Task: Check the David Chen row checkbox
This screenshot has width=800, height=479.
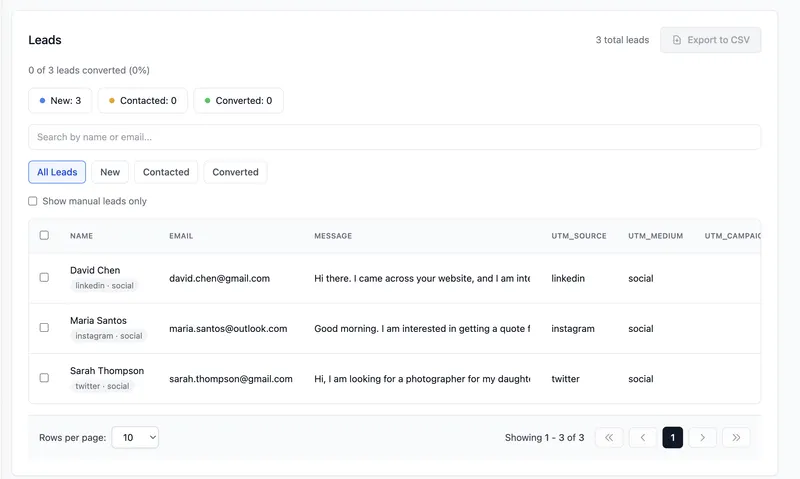Action: [x=44, y=277]
